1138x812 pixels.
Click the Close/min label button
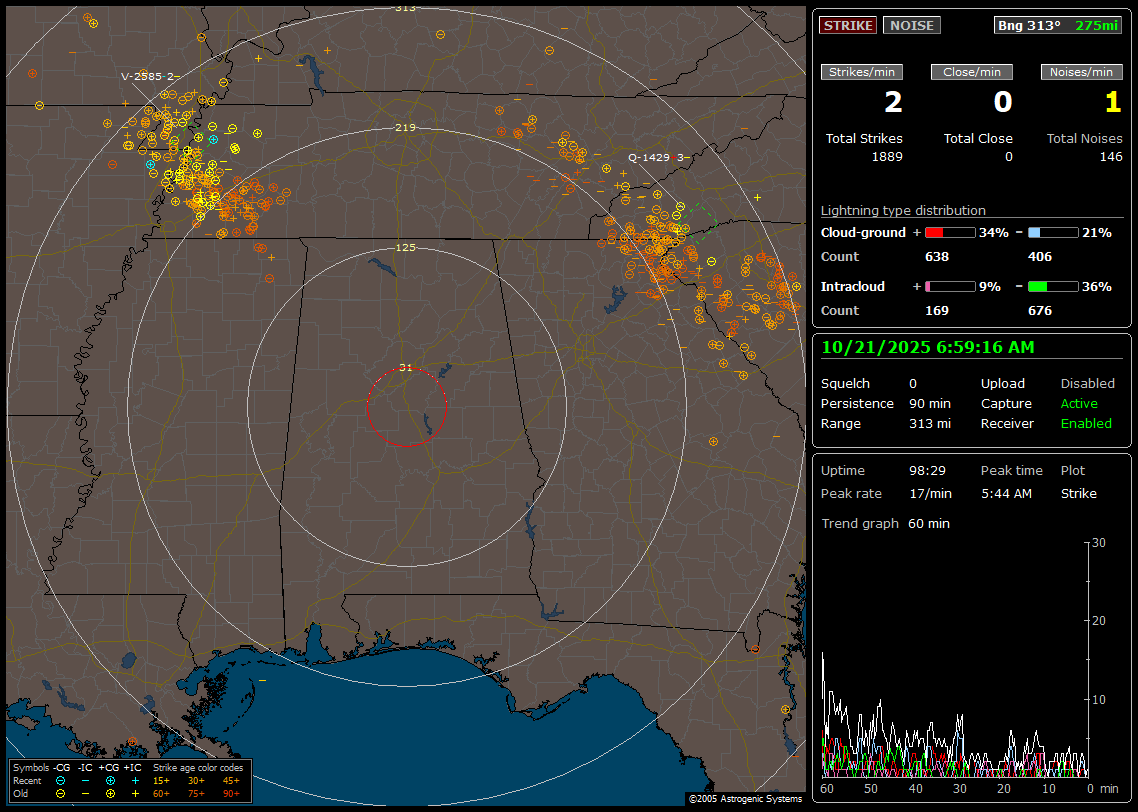[x=972, y=72]
